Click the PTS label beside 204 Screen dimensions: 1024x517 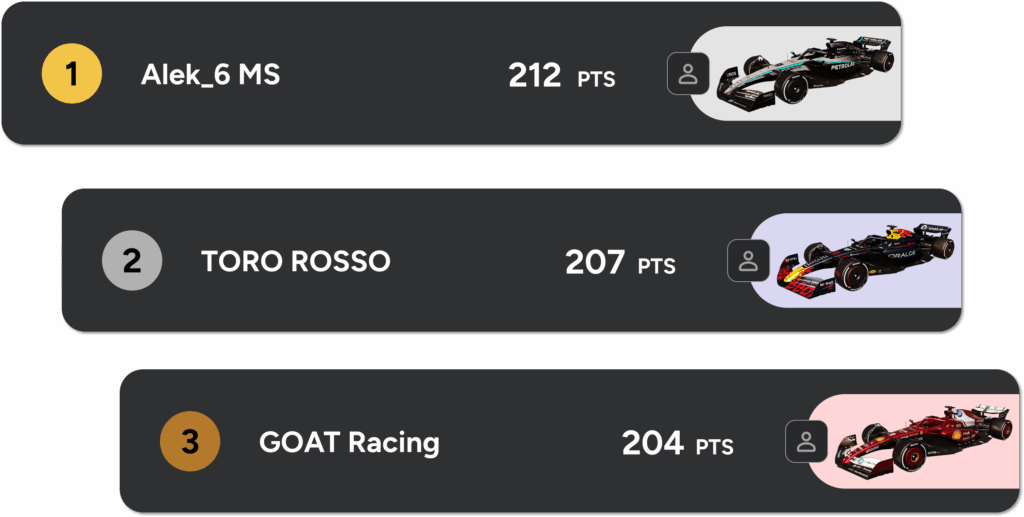(x=714, y=446)
